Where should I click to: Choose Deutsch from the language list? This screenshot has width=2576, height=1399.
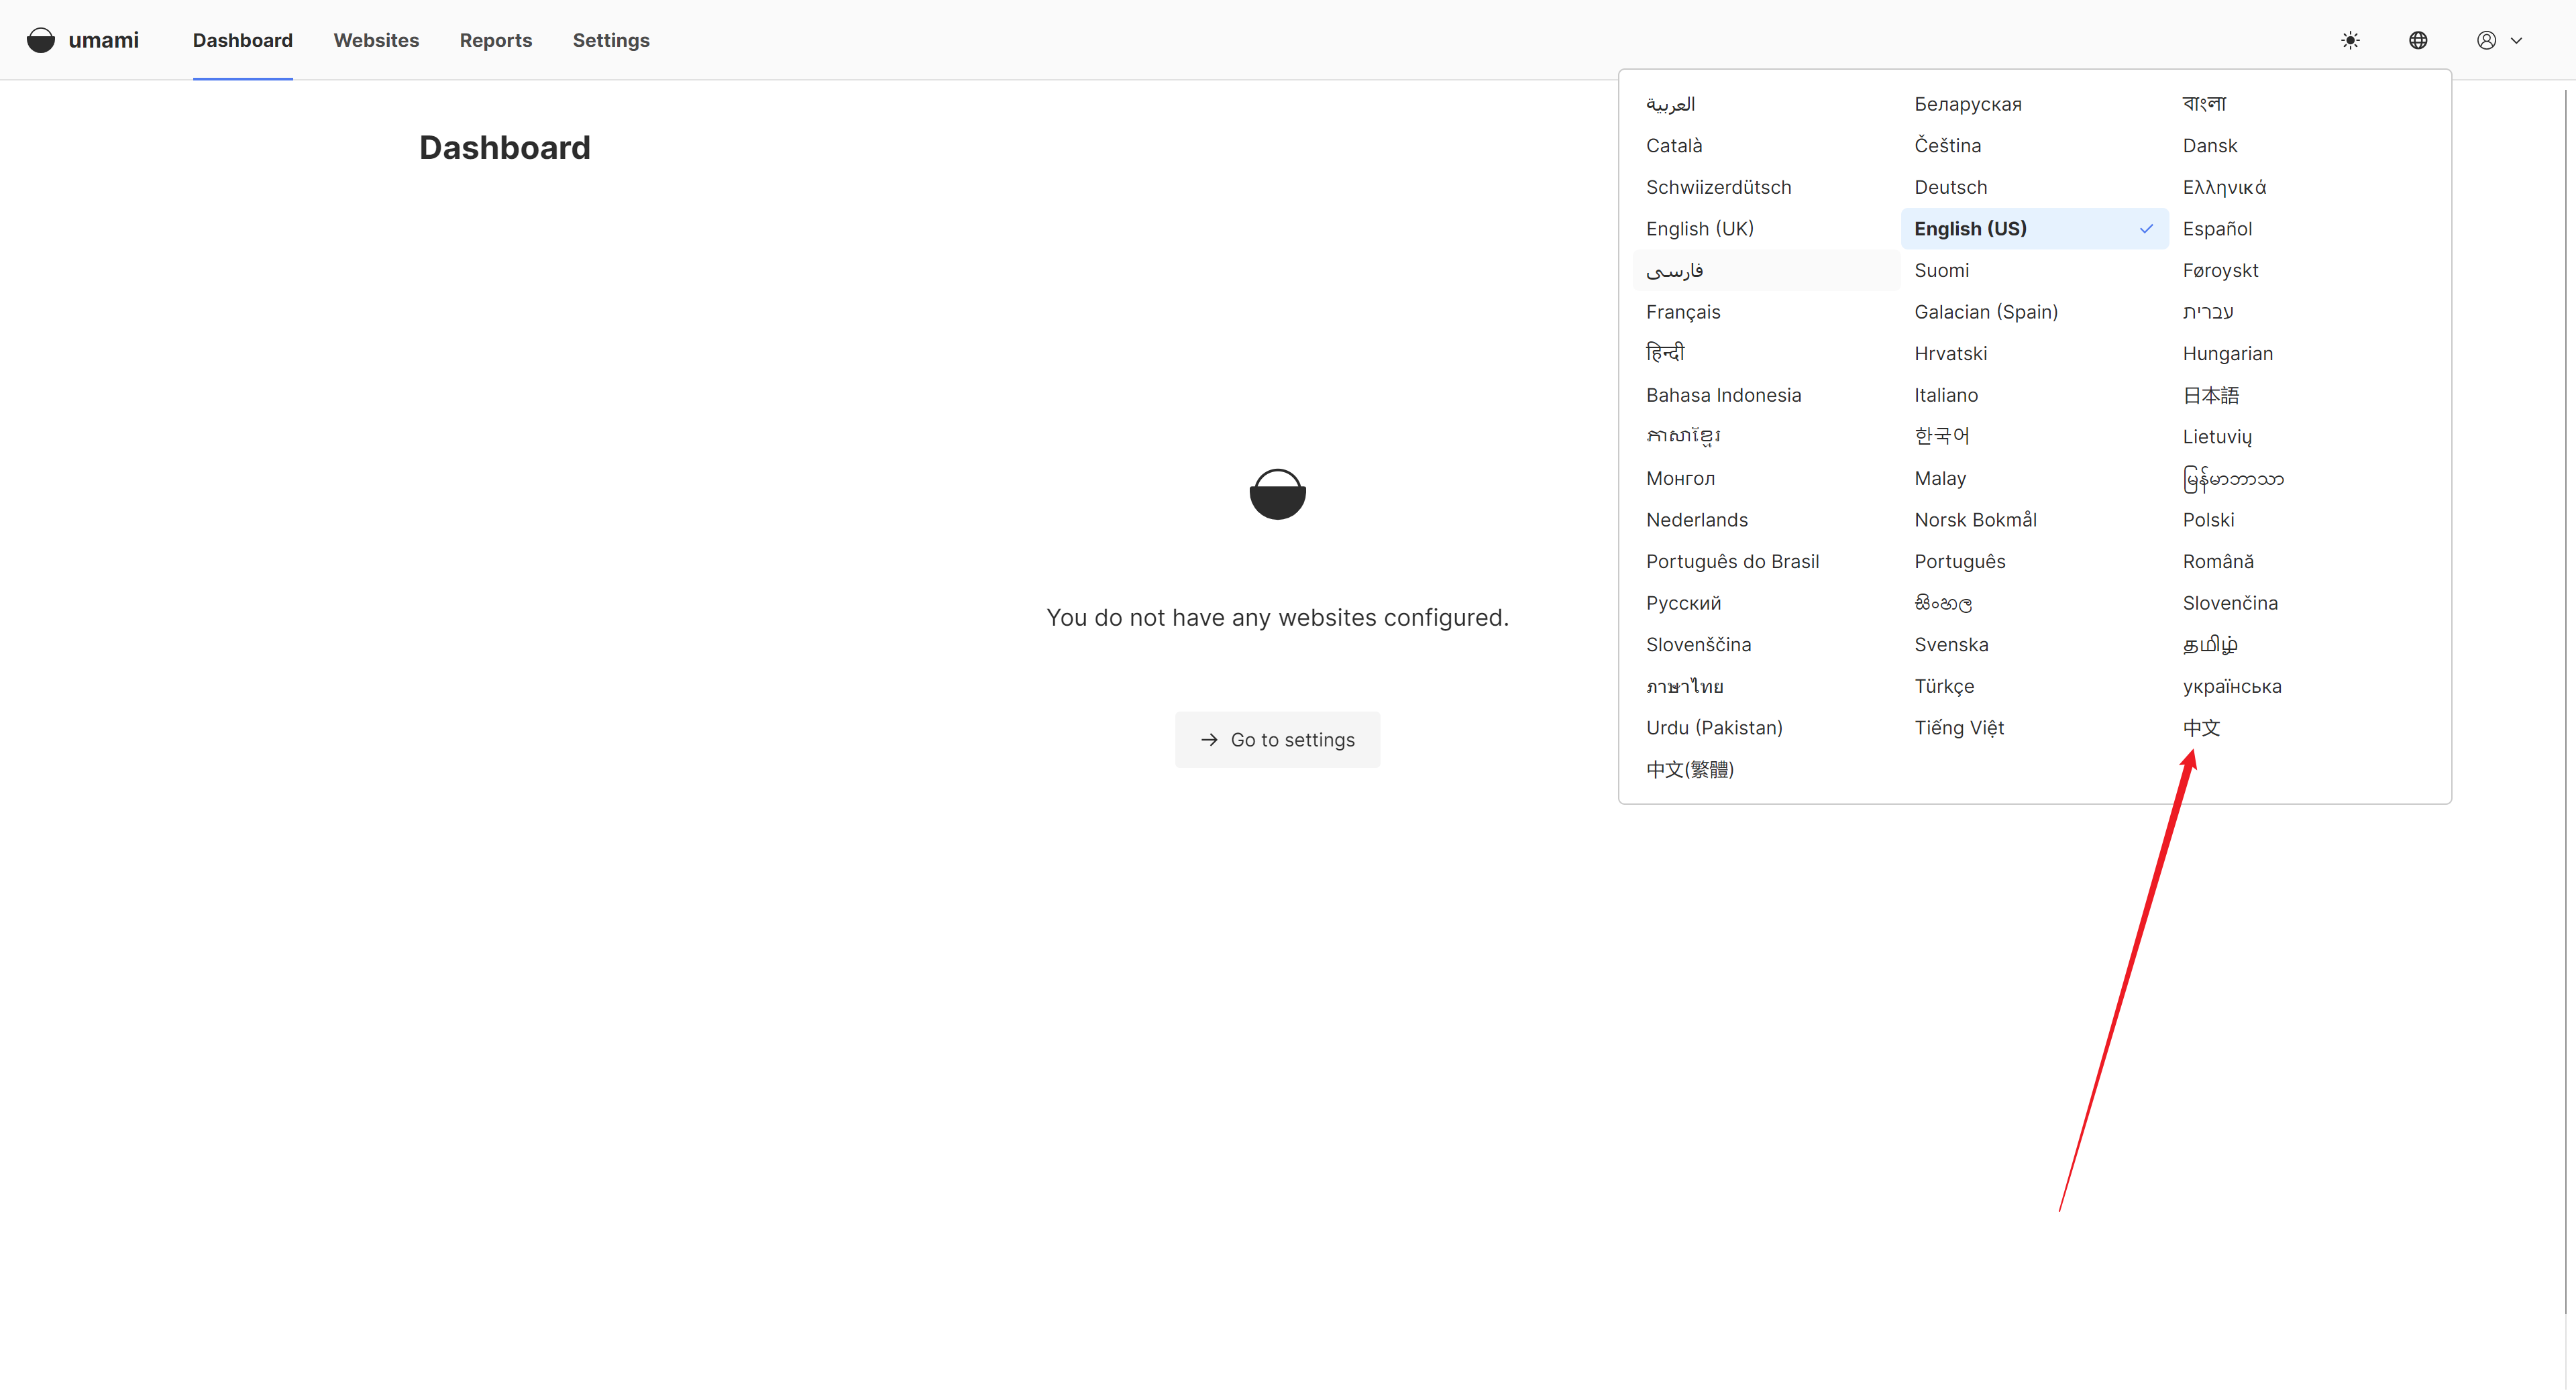tap(1950, 187)
